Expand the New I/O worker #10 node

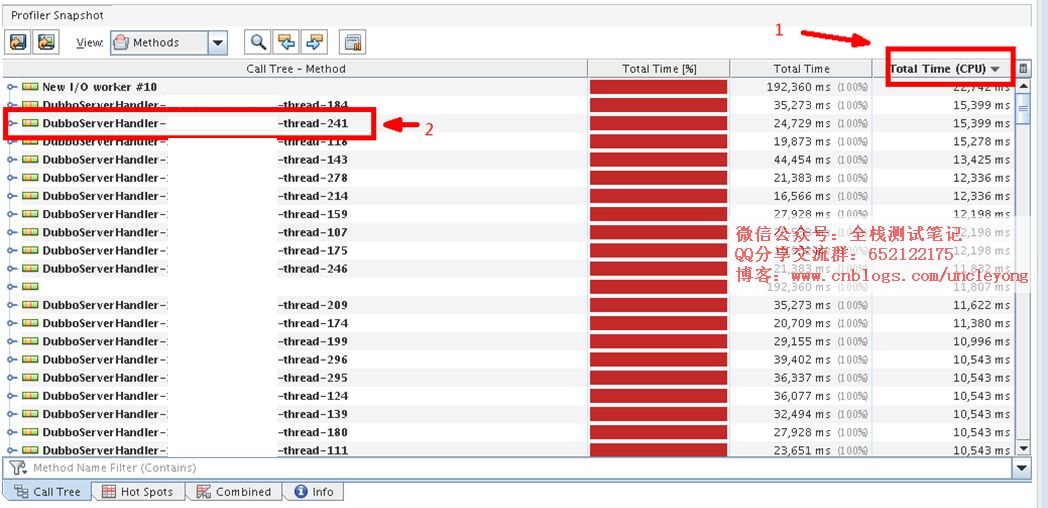click(11, 87)
